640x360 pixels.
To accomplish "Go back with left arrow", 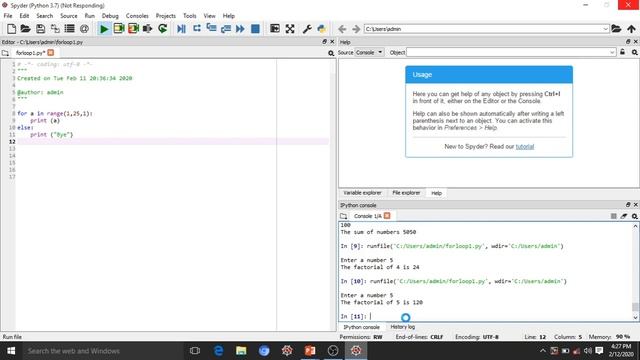I will 342,29.
